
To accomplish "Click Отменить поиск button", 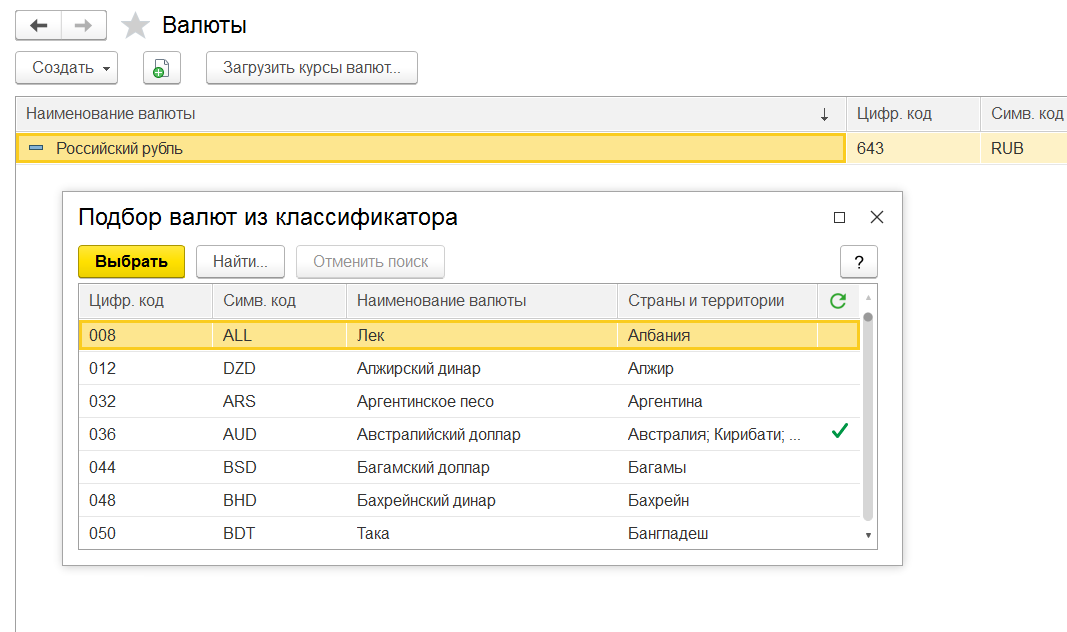I will (370, 262).
